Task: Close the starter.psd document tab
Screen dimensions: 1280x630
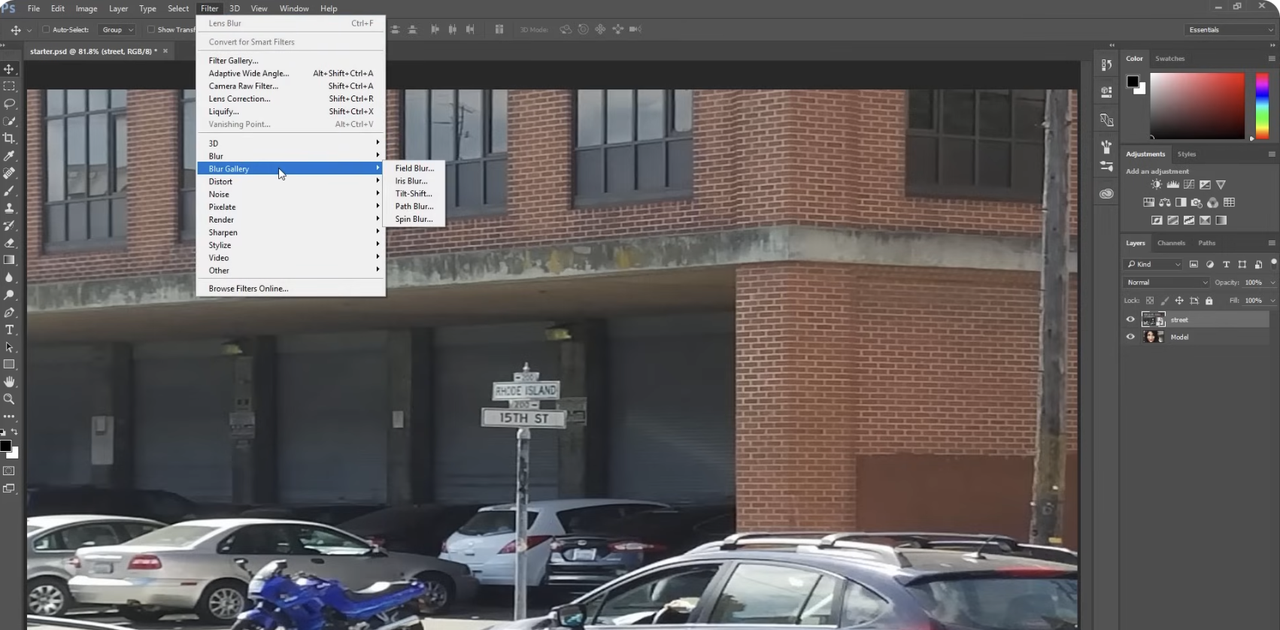Action: 165,50
